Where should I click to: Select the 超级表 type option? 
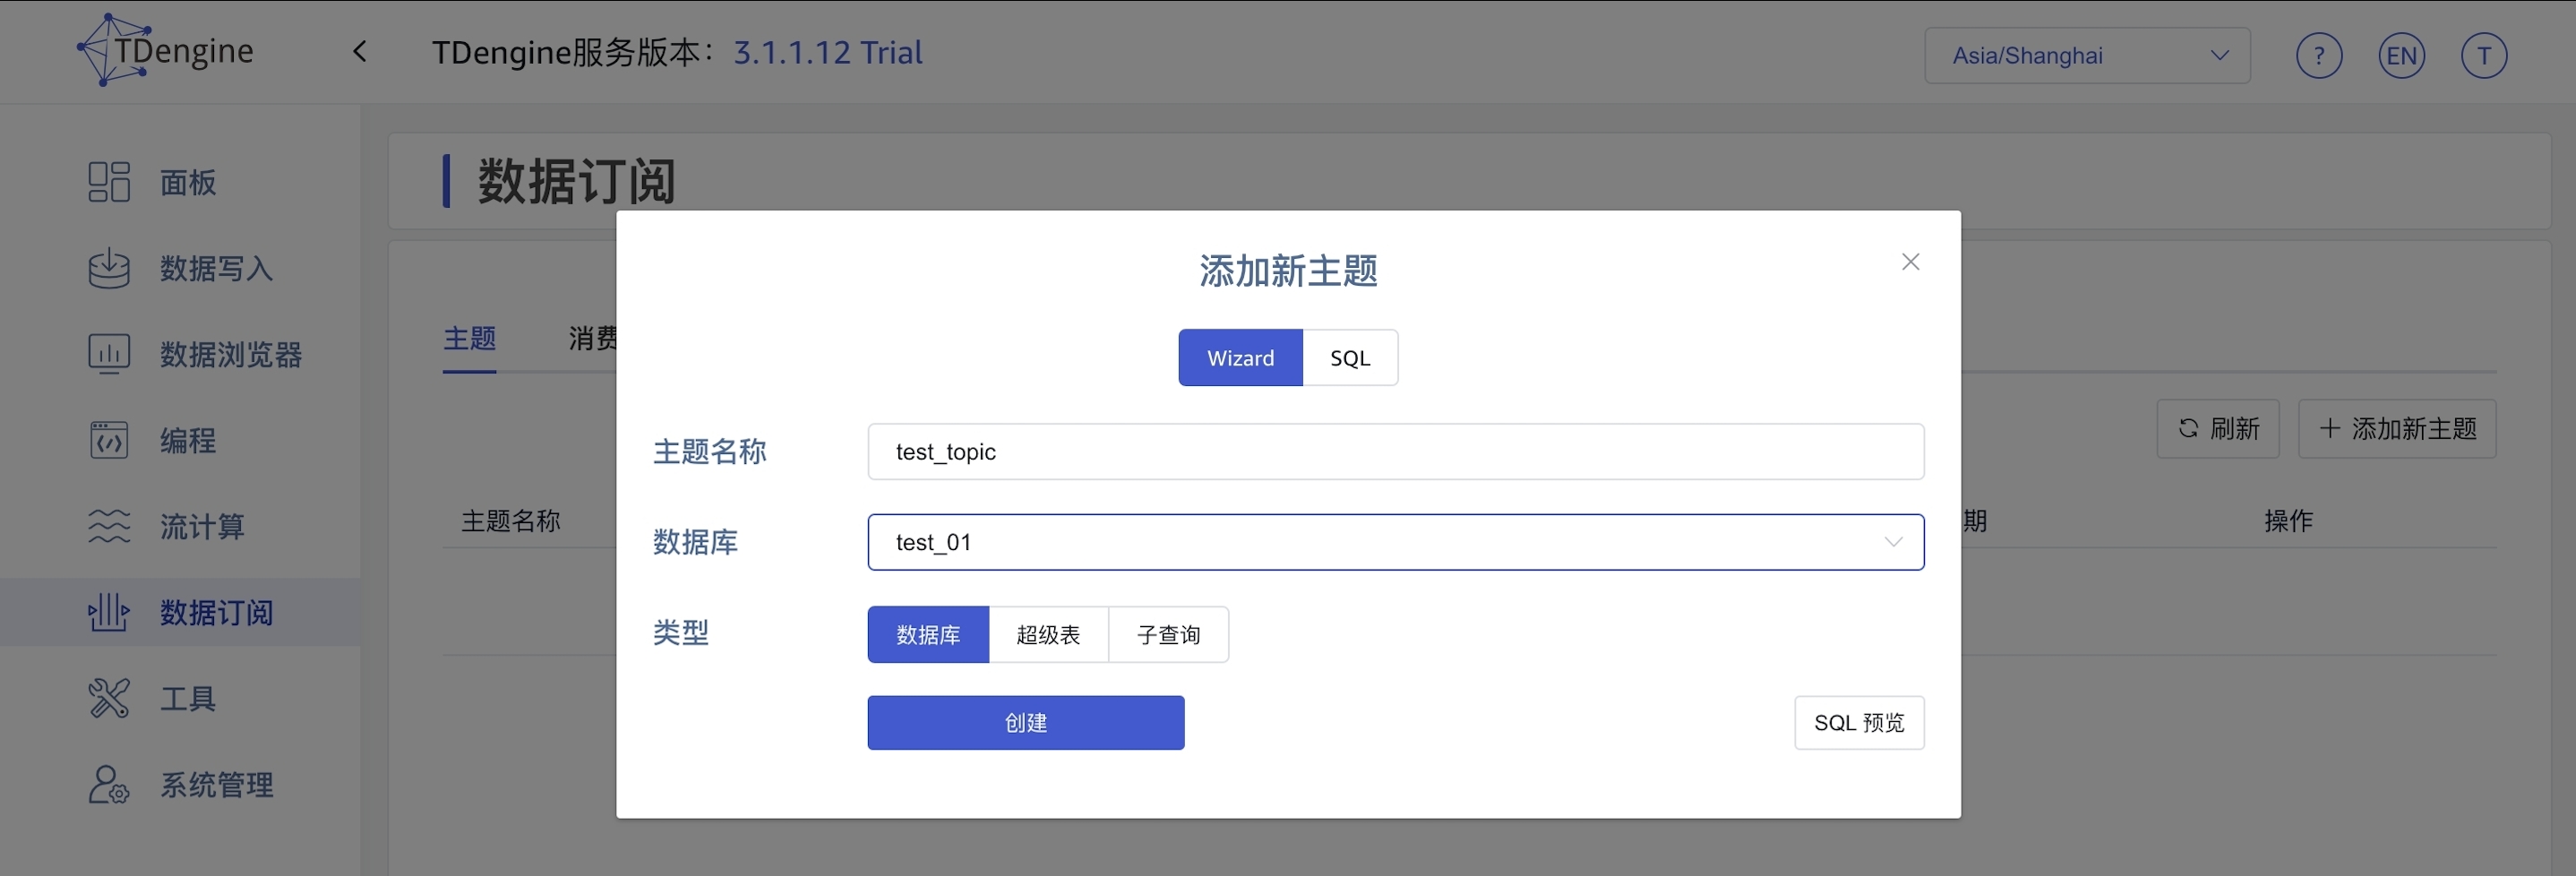[x=1048, y=635]
